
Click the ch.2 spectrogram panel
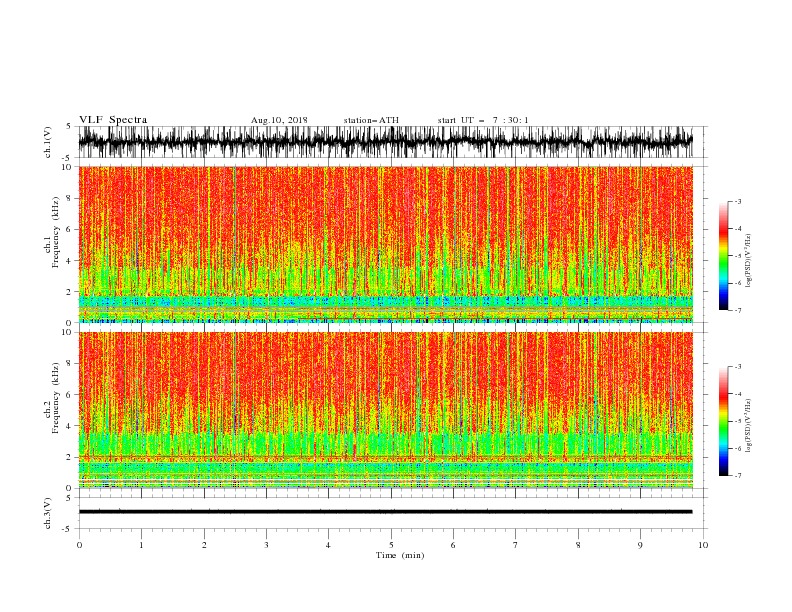(x=385, y=410)
